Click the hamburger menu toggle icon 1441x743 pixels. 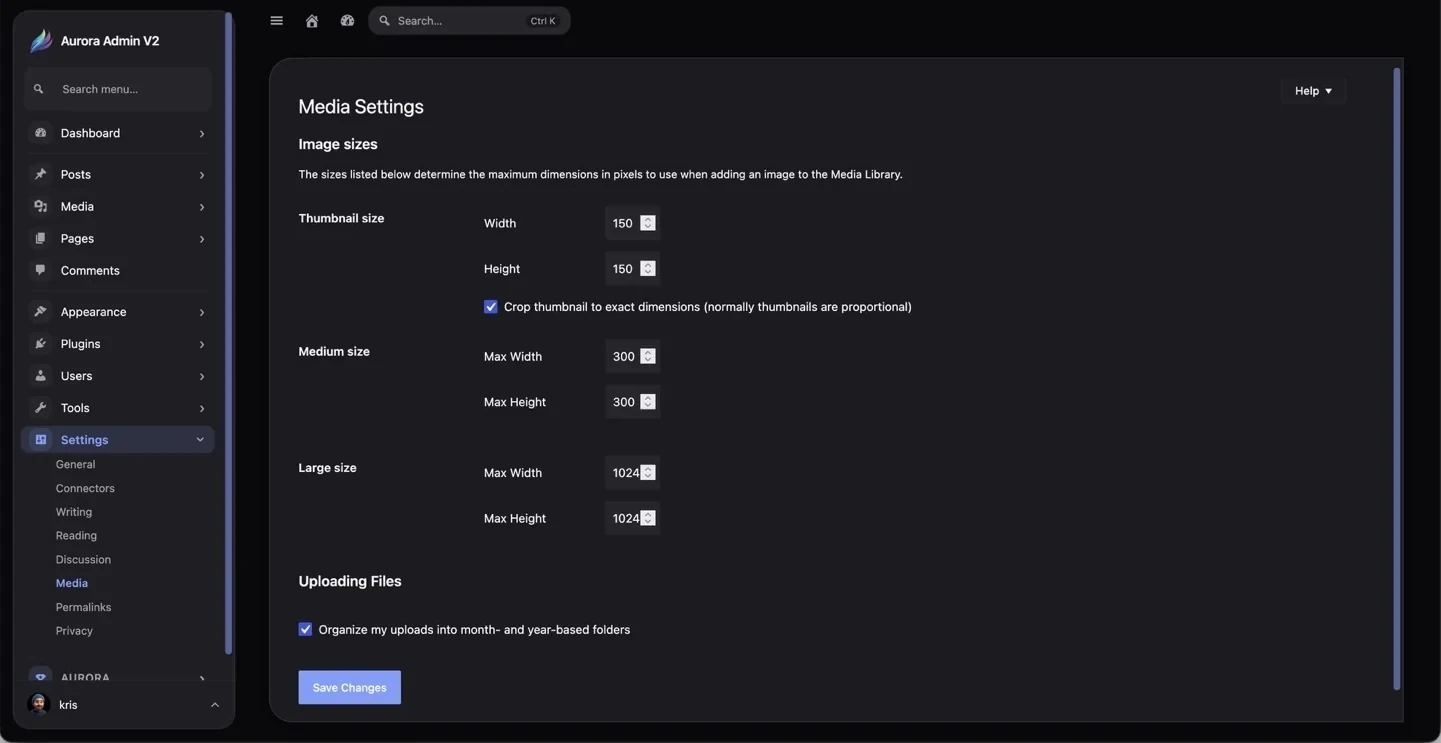tap(276, 21)
